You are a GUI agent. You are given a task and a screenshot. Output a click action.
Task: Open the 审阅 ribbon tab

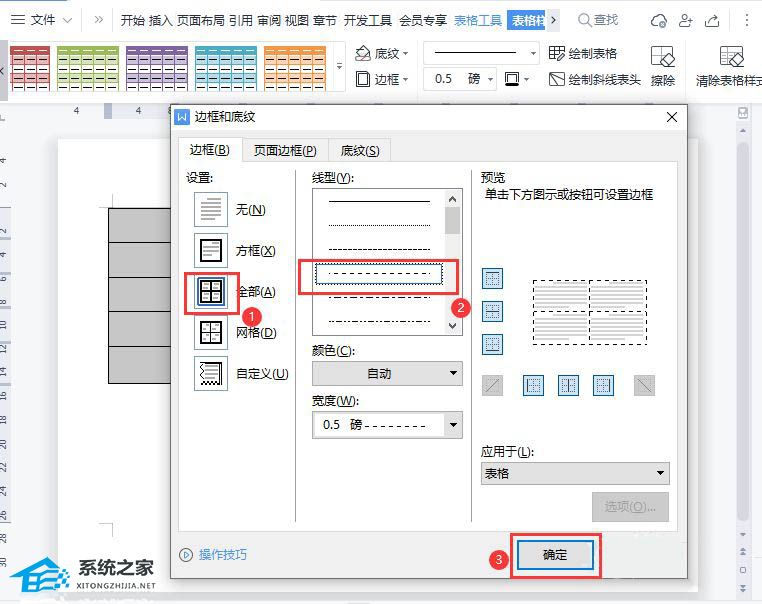click(x=269, y=20)
